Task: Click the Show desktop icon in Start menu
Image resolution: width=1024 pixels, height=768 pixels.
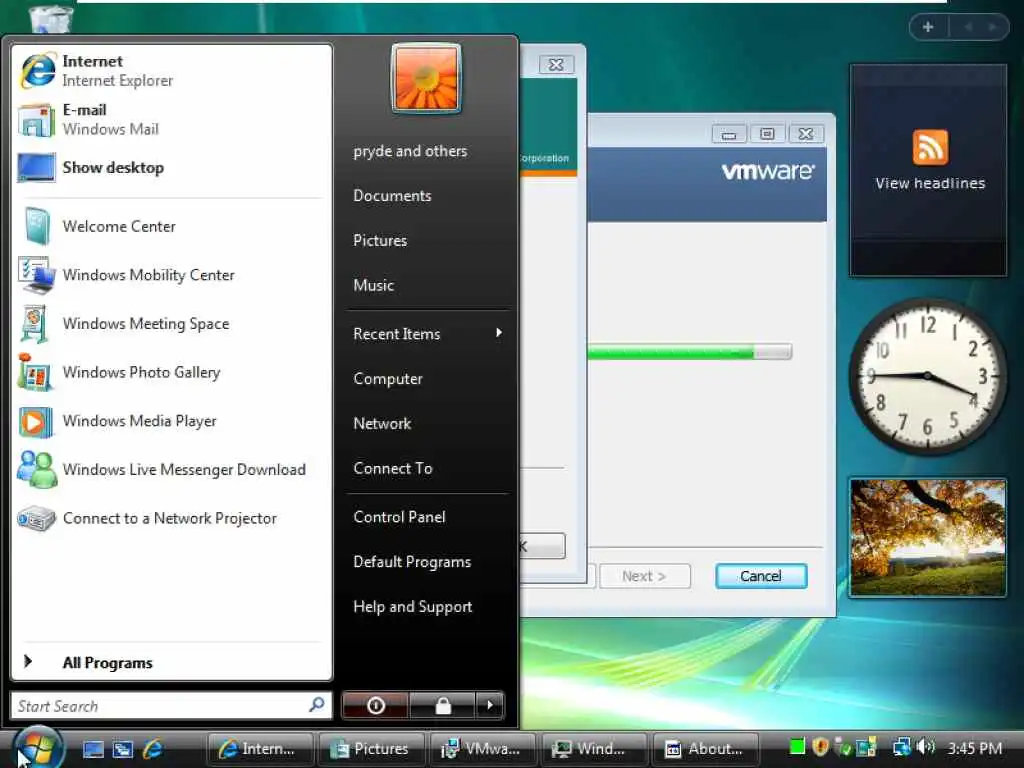Action: tap(37, 168)
